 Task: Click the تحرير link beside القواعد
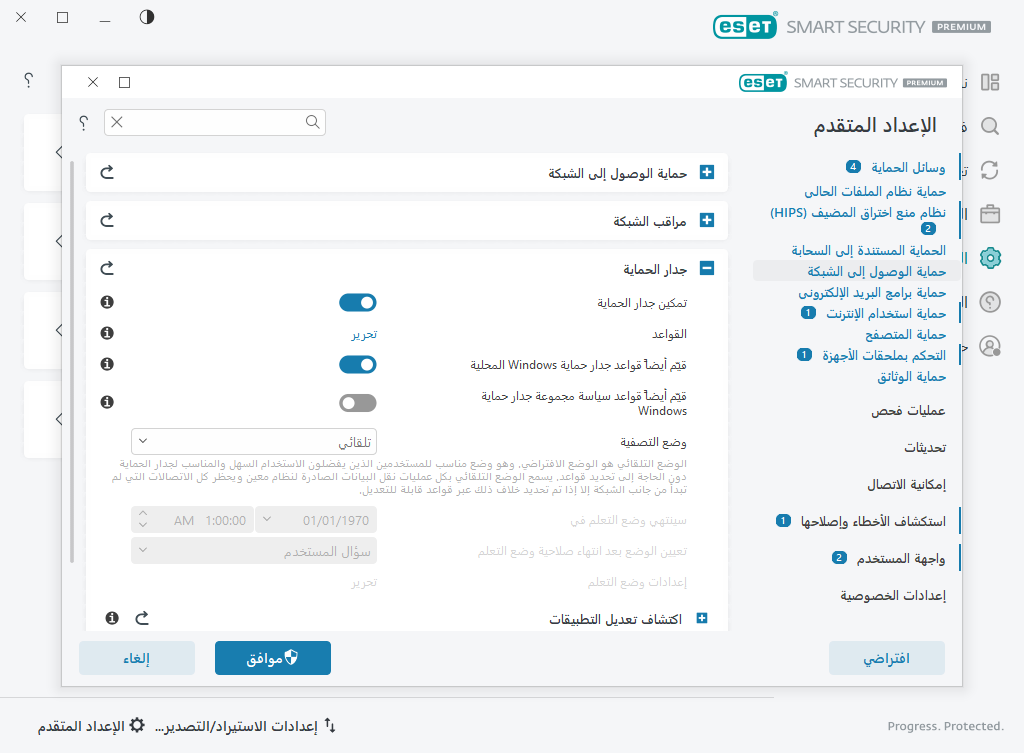(x=364, y=333)
